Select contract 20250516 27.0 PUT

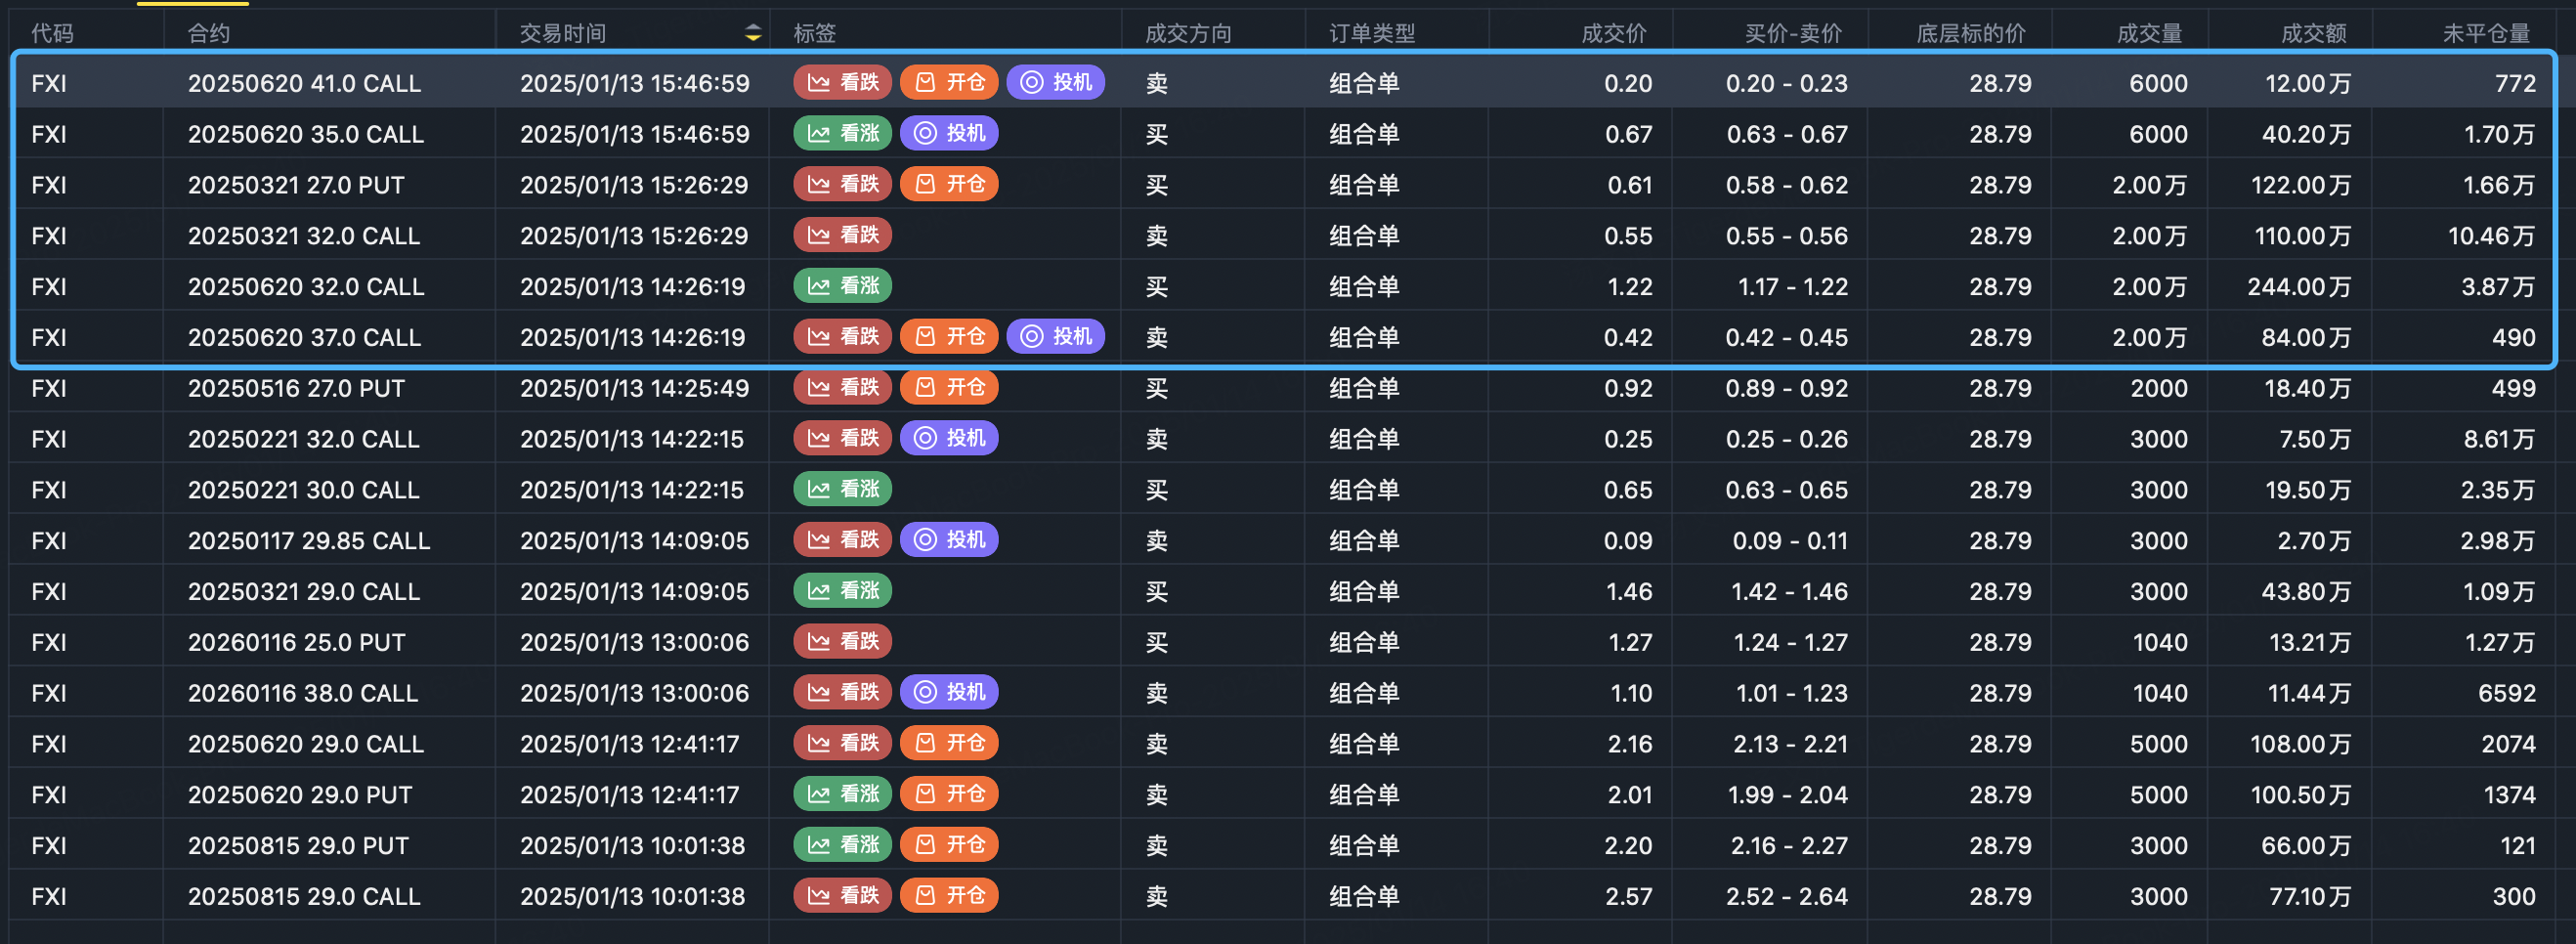296,388
